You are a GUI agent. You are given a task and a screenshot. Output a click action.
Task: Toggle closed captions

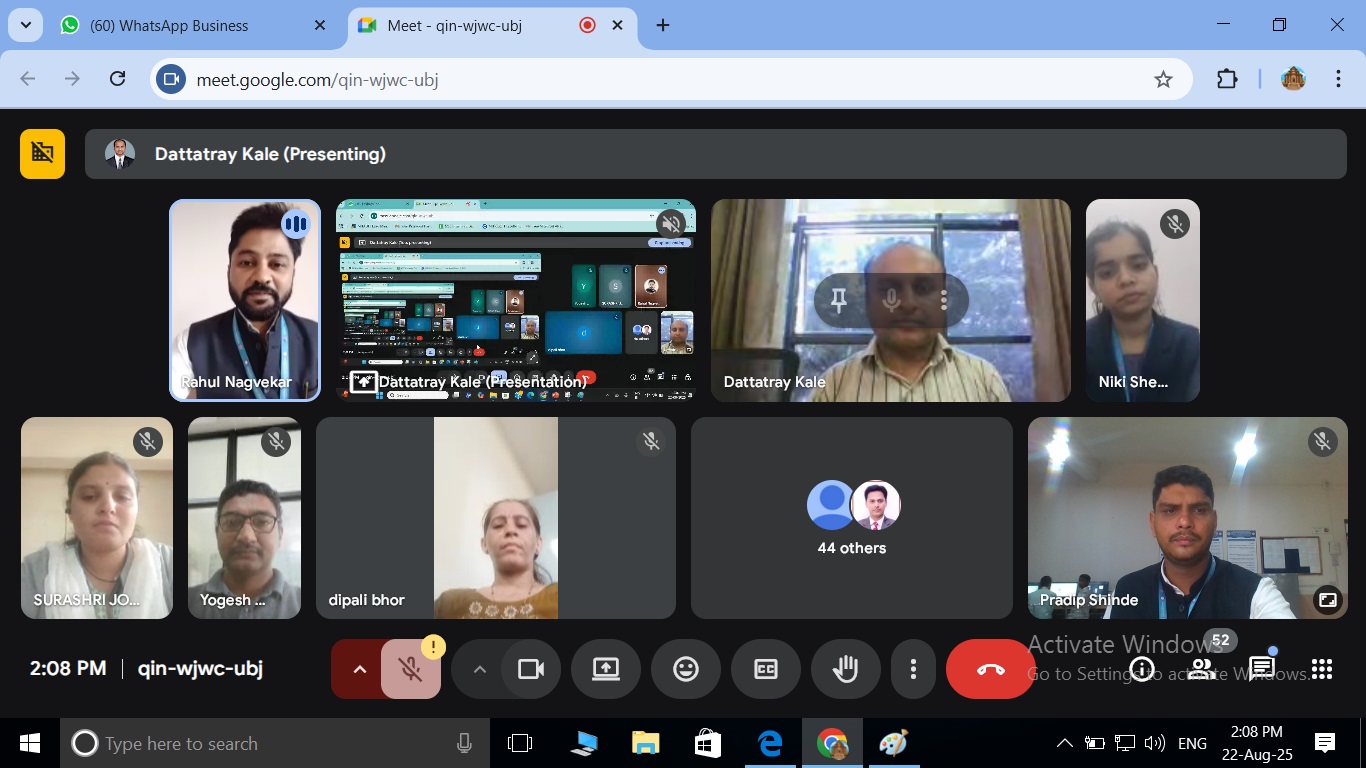(x=766, y=669)
